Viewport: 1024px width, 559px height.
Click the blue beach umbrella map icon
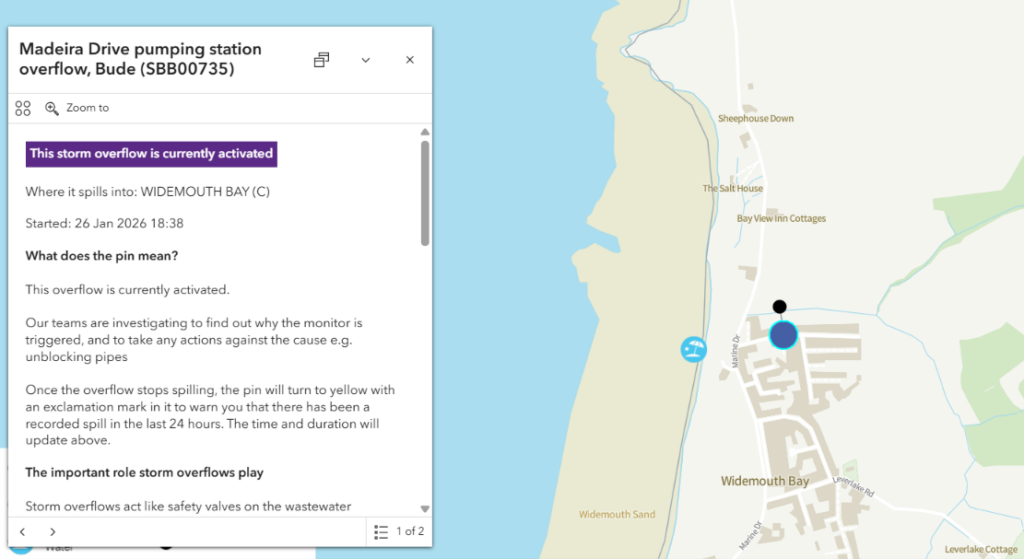click(693, 349)
